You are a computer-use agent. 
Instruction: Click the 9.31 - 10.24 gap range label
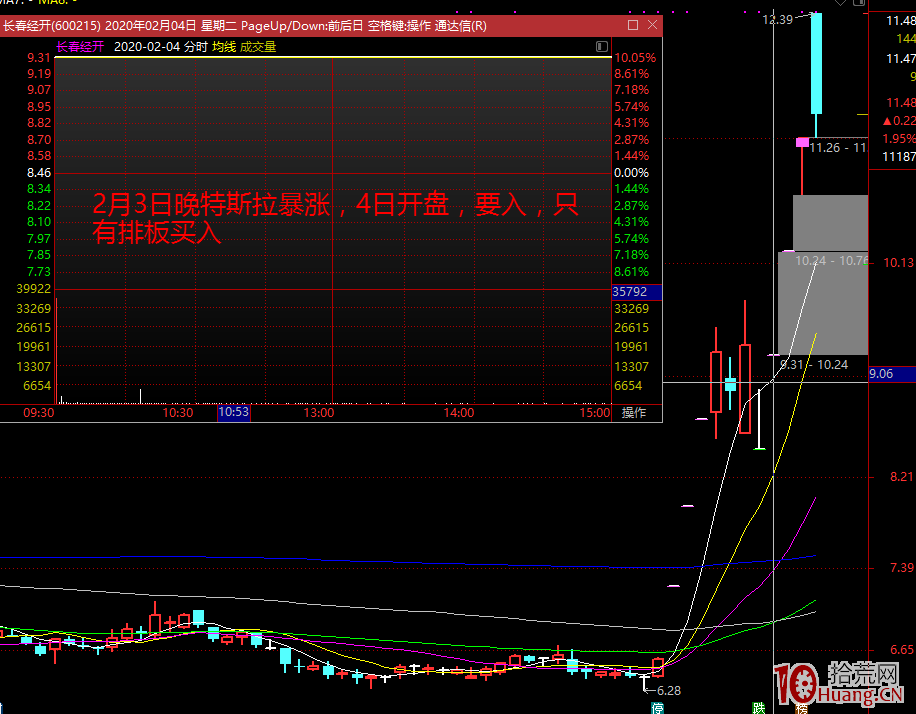tap(814, 365)
